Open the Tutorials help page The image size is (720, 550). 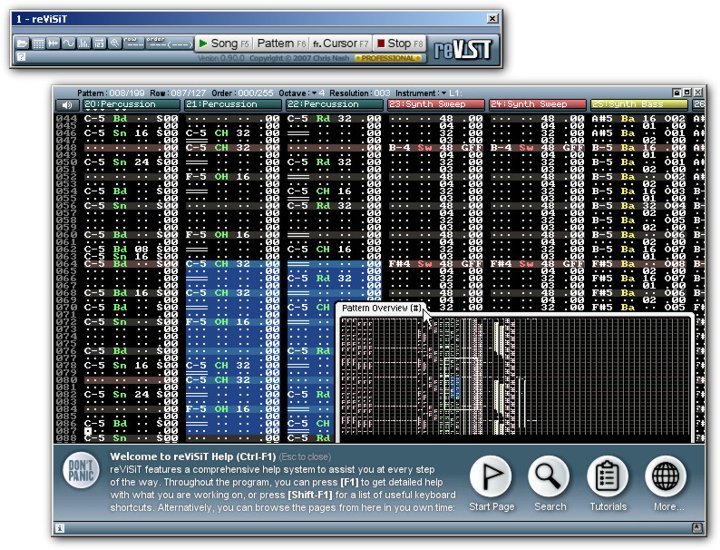[608, 484]
